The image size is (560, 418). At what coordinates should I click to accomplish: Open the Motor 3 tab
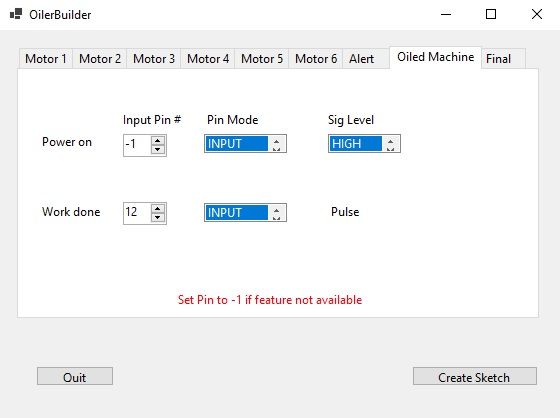click(x=154, y=59)
